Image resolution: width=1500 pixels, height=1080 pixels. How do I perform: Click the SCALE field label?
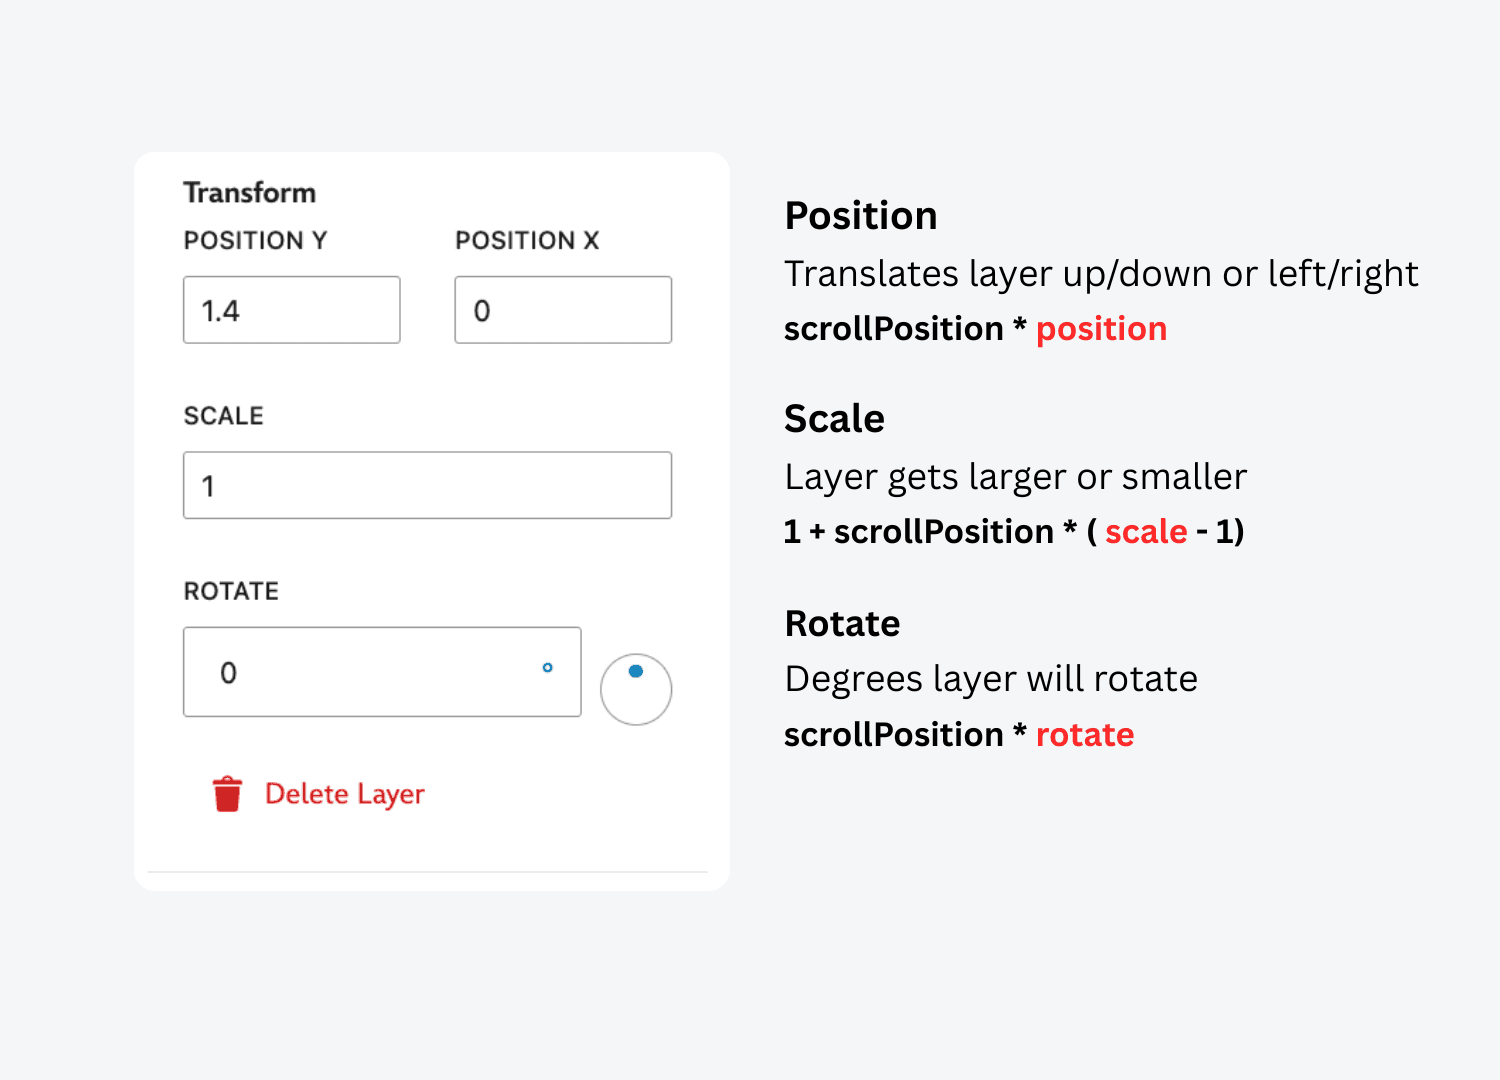click(x=223, y=416)
